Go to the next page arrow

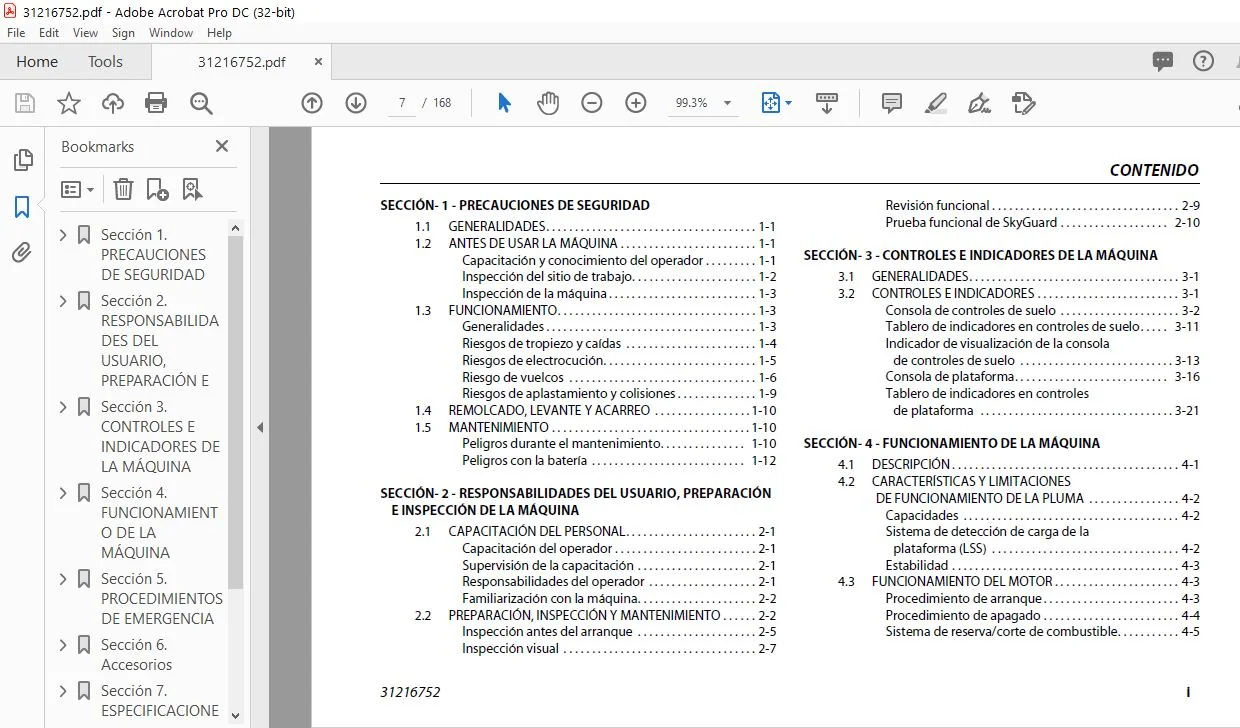[x=356, y=103]
